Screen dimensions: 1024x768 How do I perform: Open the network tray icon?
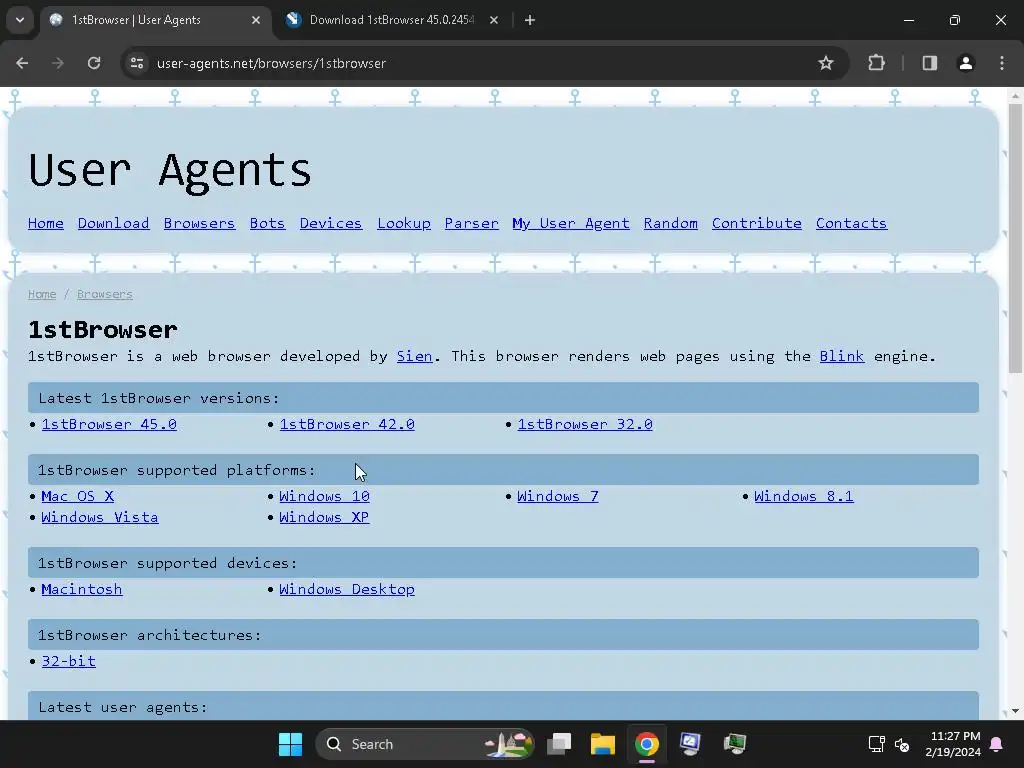click(x=876, y=744)
